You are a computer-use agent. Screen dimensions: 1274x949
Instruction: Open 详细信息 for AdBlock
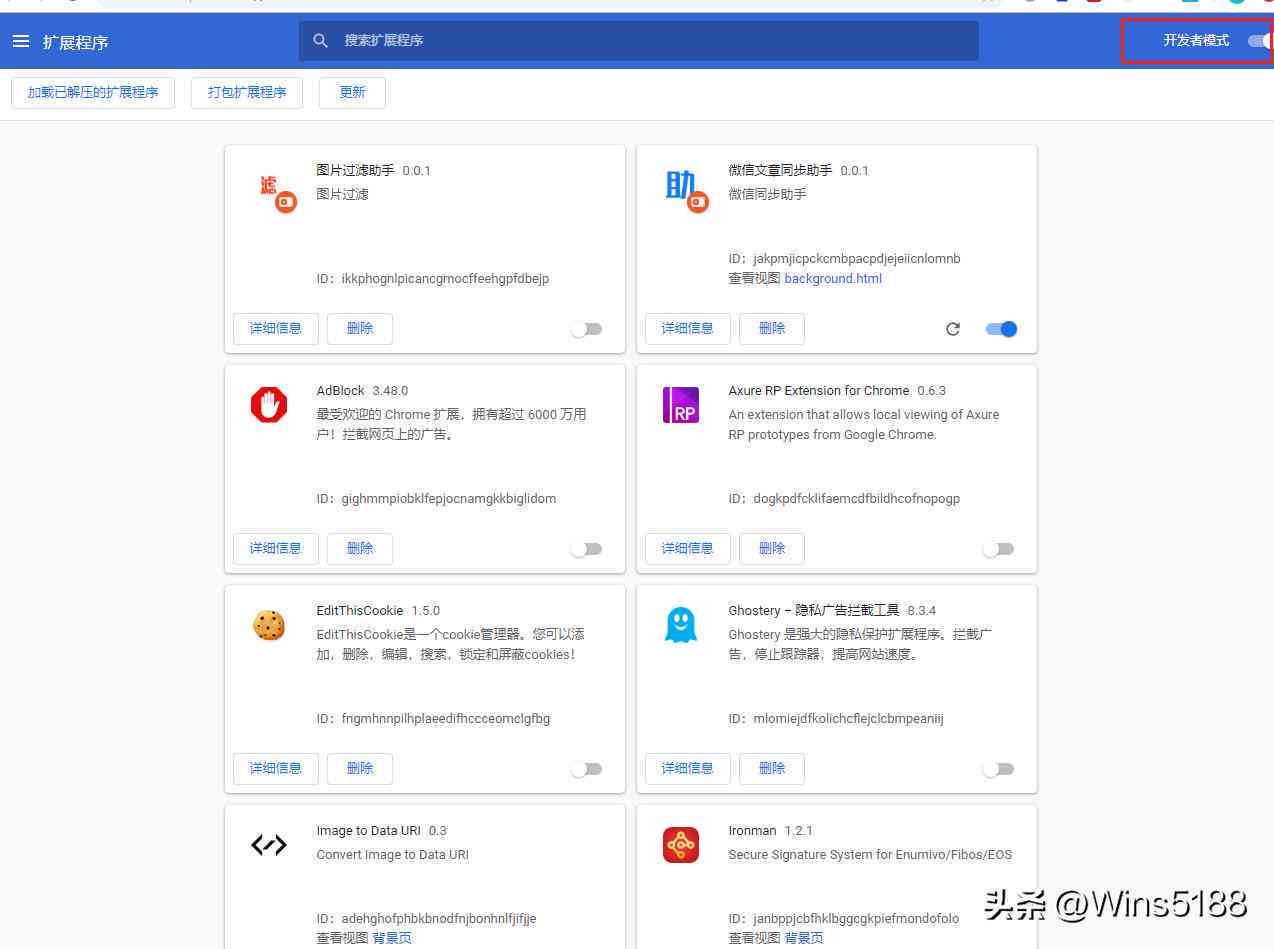[x=276, y=548]
